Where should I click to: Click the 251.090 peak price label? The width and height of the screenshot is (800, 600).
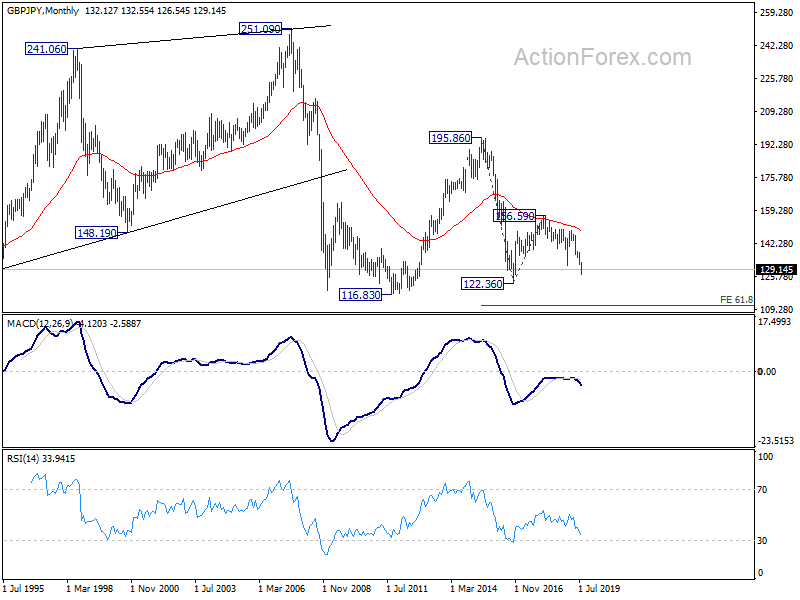(260, 29)
